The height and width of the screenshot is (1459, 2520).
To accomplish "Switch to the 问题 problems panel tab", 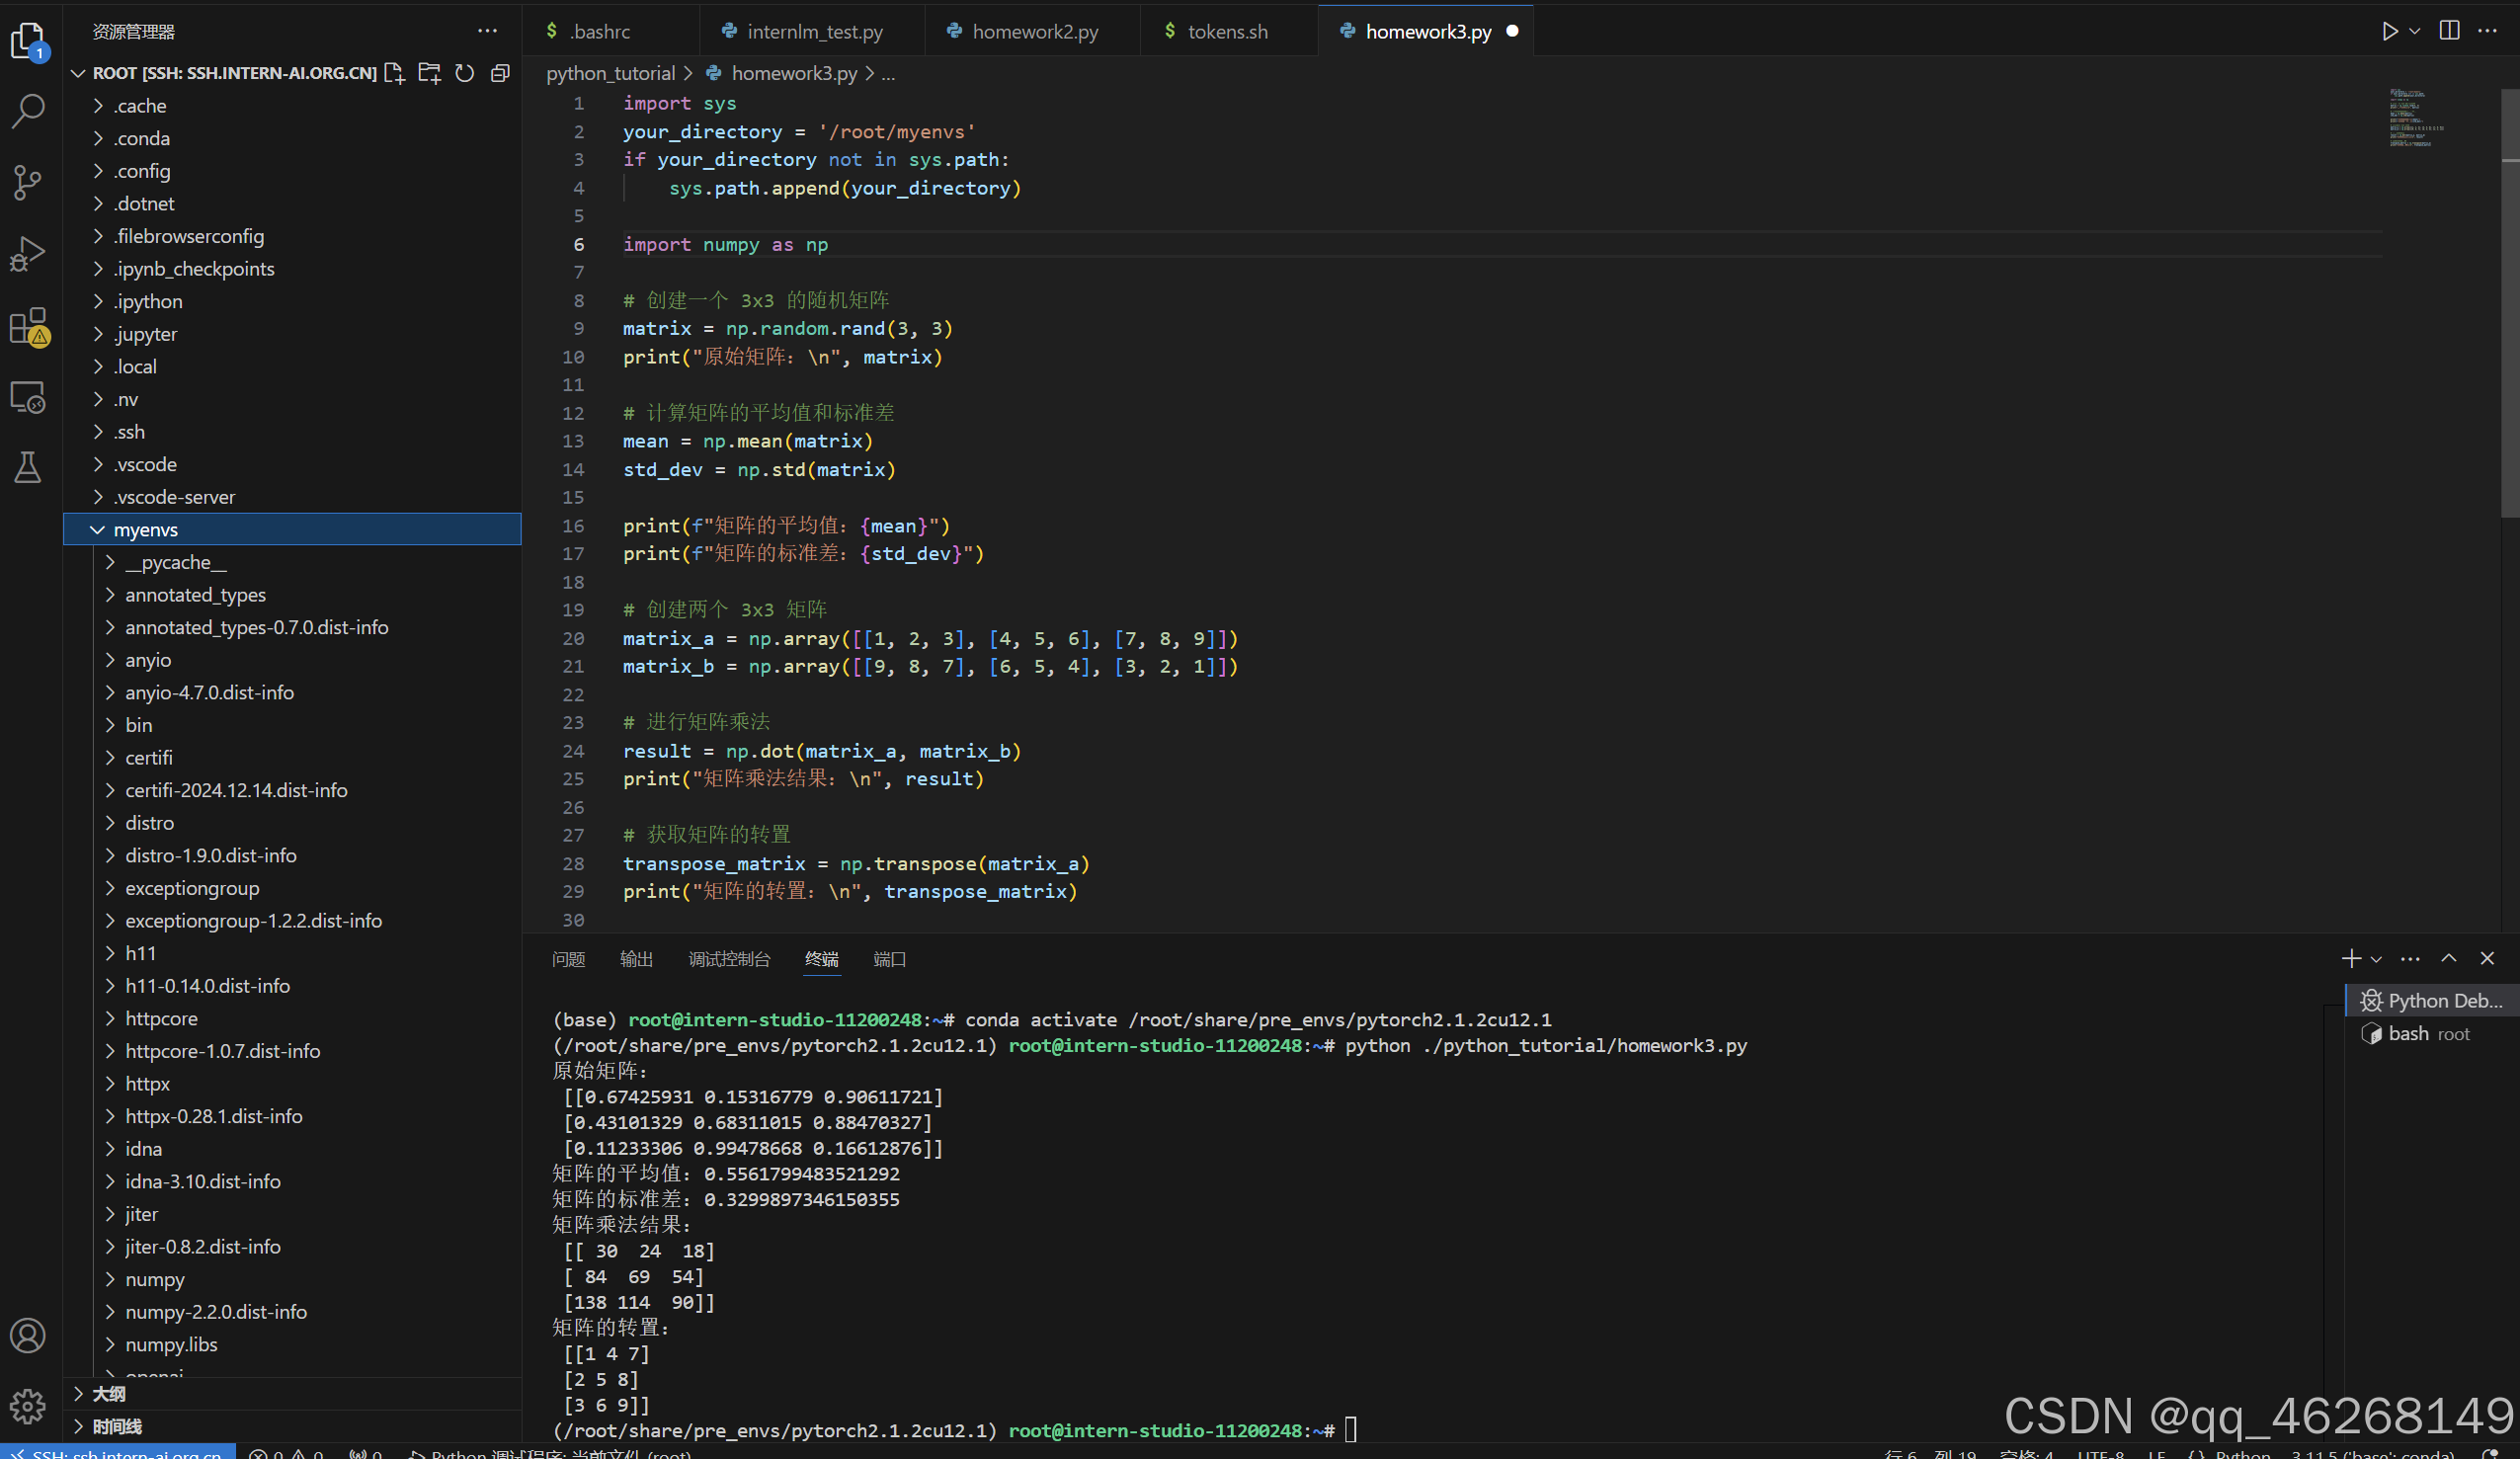I will click(568, 959).
